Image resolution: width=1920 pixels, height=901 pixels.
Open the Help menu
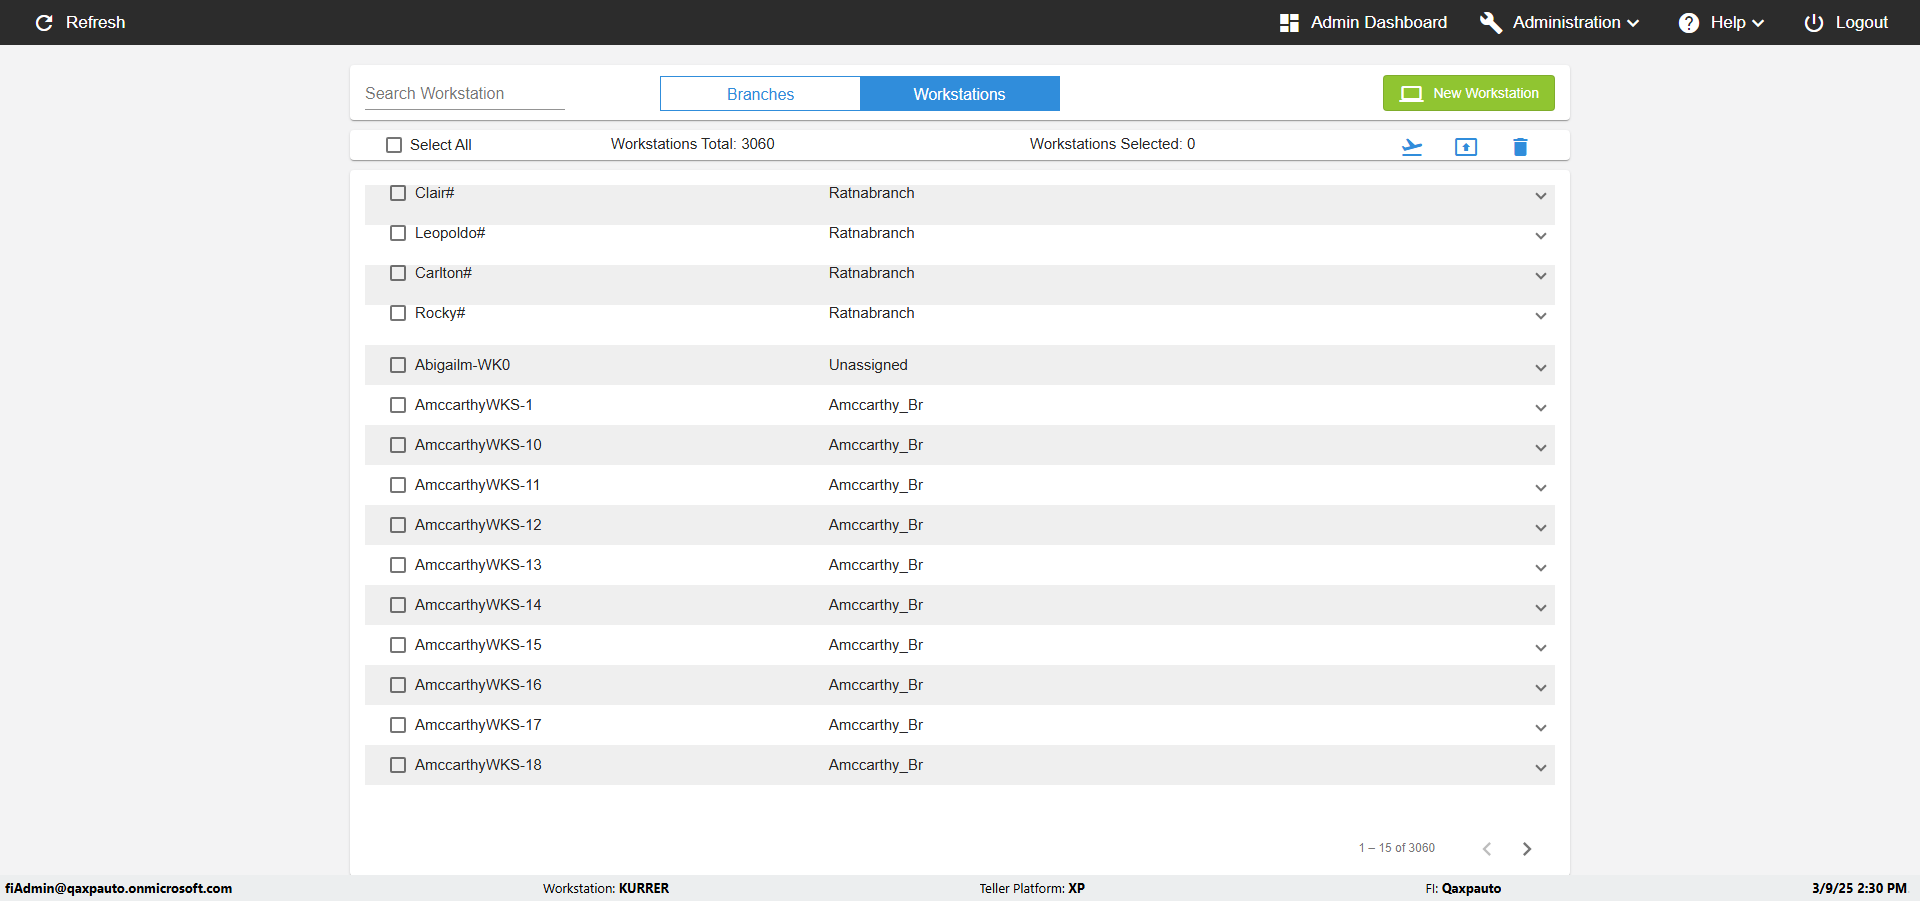pos(1721,22)
